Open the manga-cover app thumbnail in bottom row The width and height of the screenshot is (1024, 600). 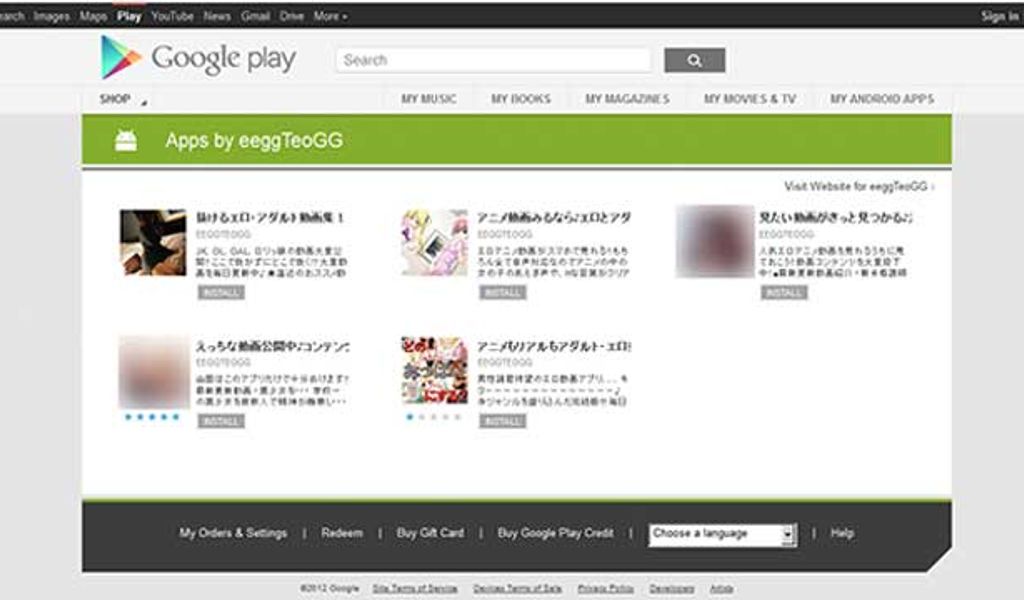tap(434, 370)
